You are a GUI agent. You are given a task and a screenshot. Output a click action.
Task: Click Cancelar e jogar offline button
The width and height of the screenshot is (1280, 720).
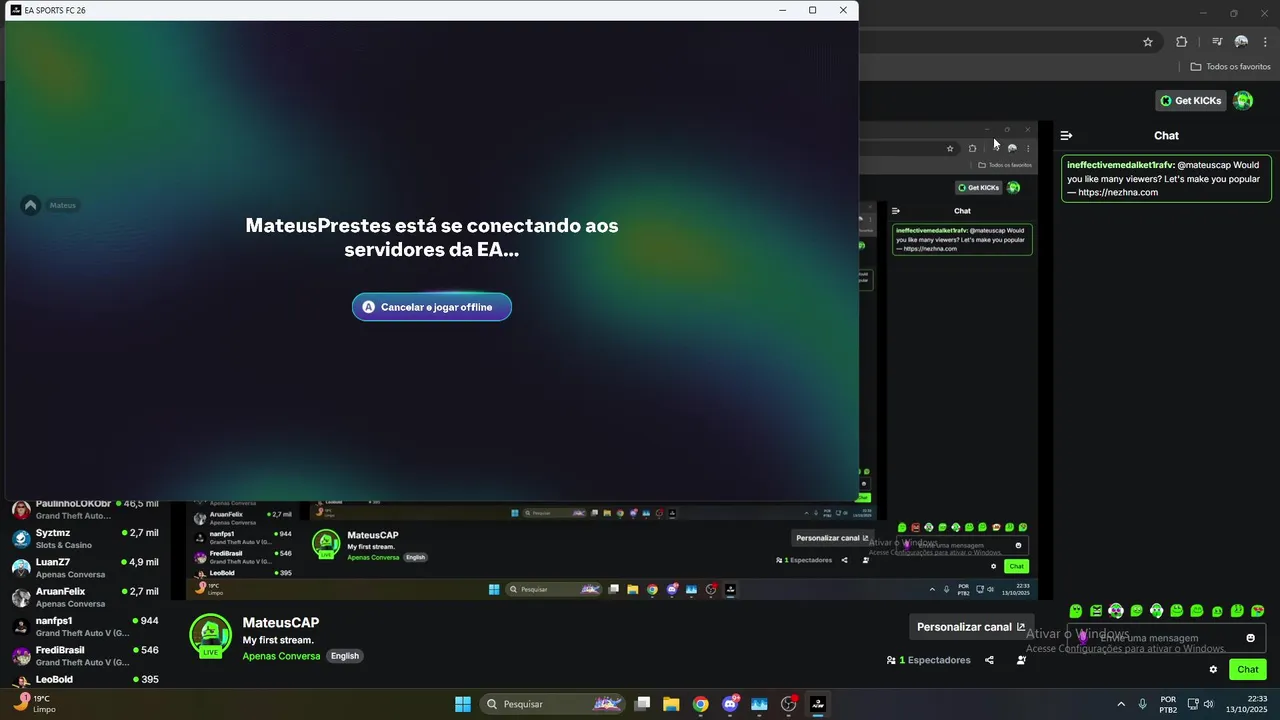tap(432, 307)
